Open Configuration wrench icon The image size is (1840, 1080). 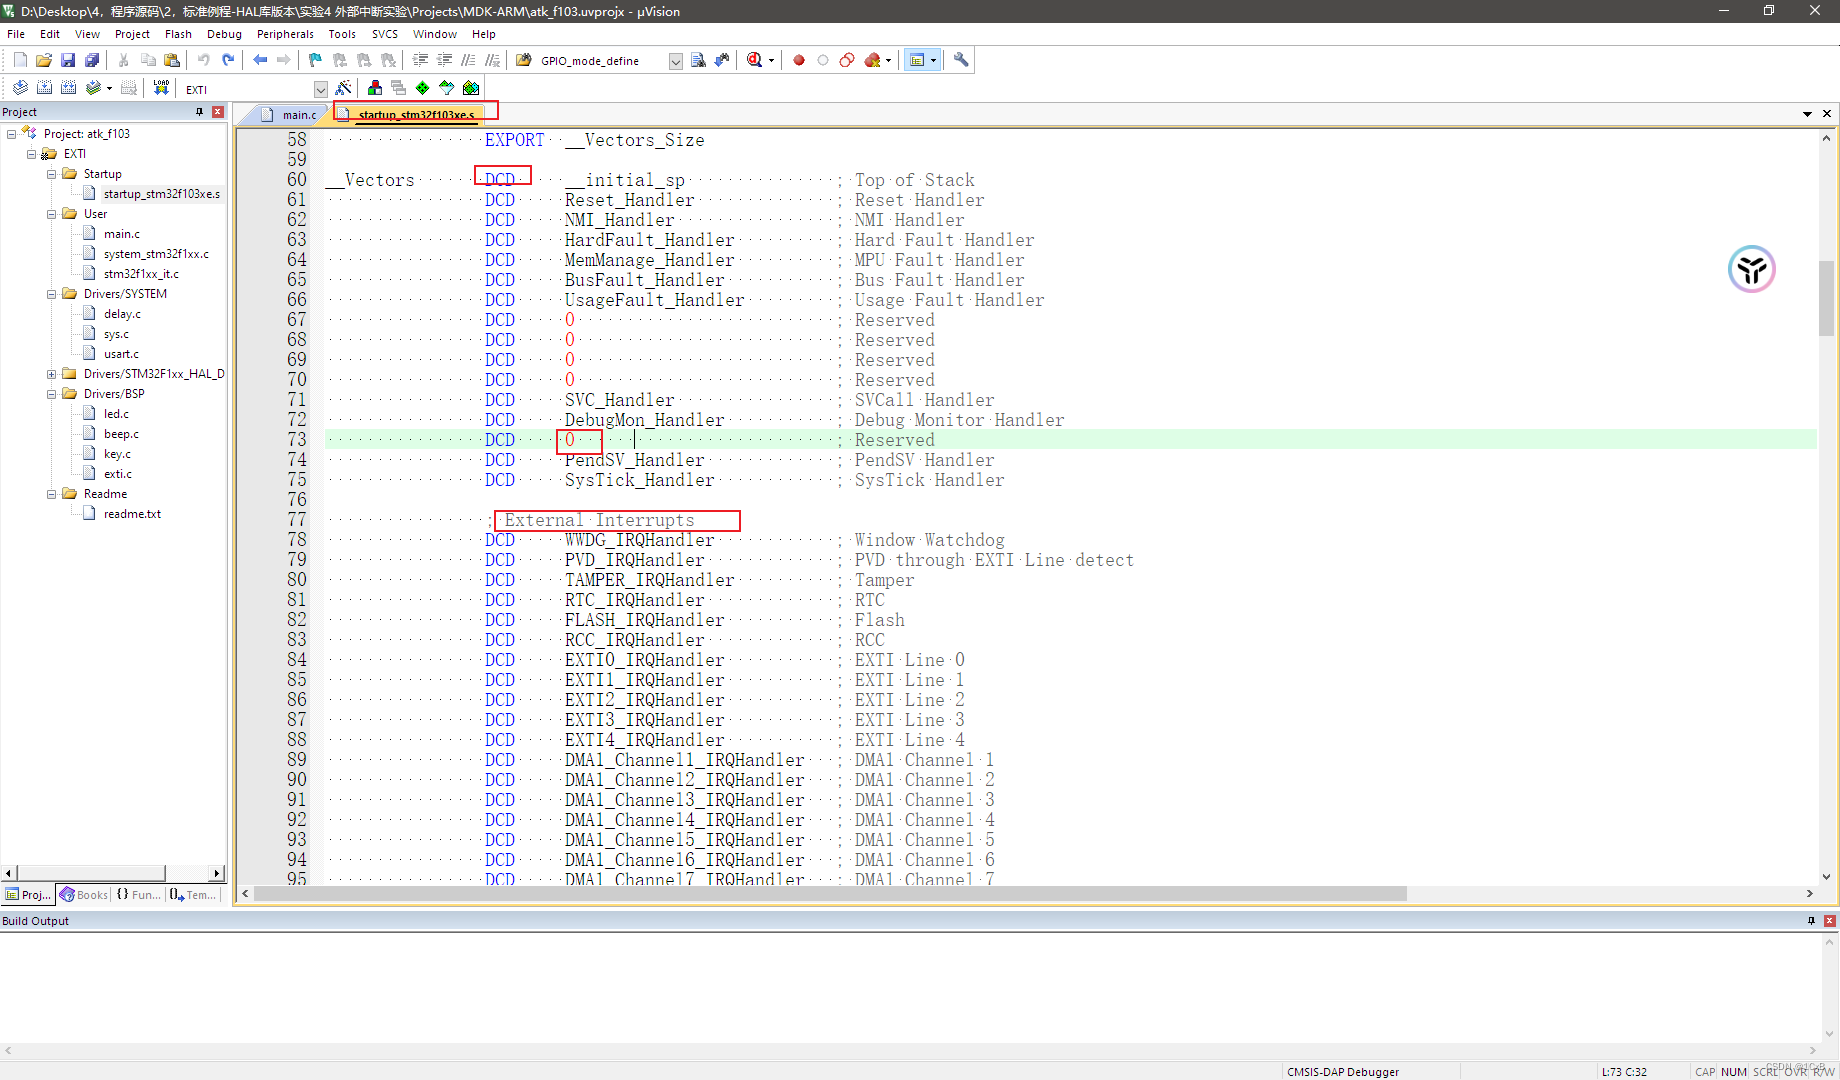point(961,60)
